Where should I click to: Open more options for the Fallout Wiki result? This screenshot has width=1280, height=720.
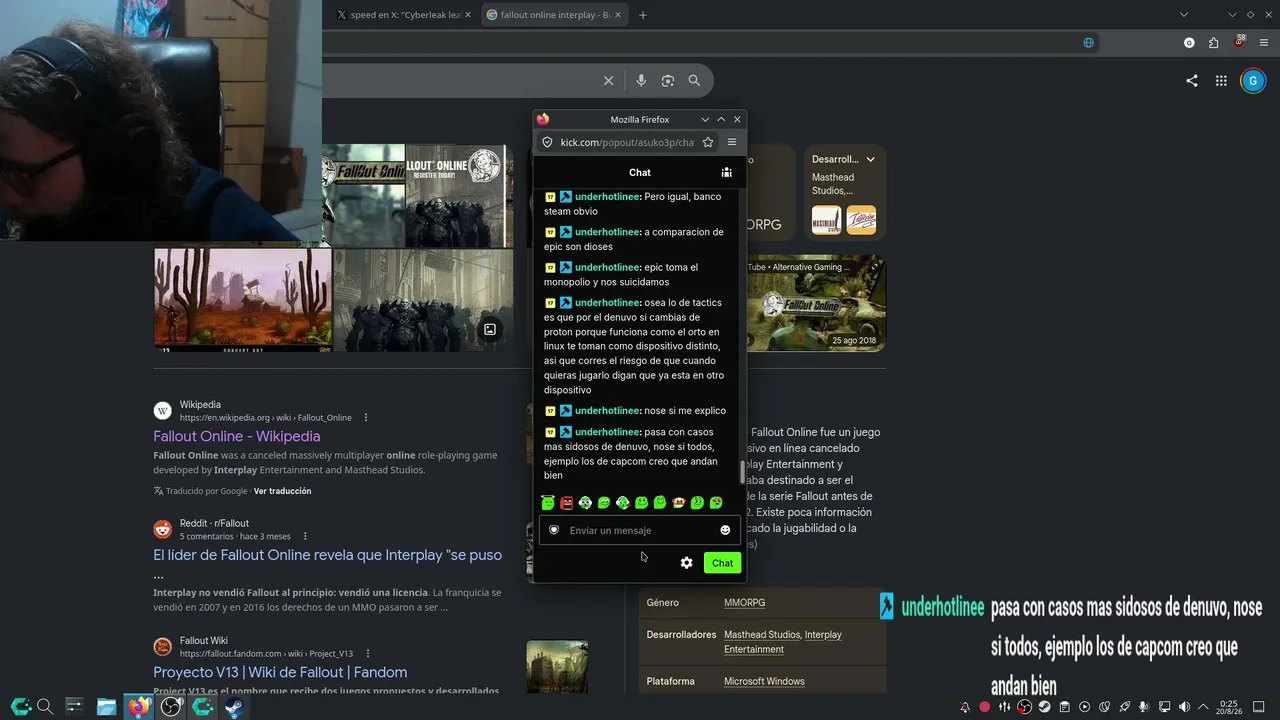[368, 653]
